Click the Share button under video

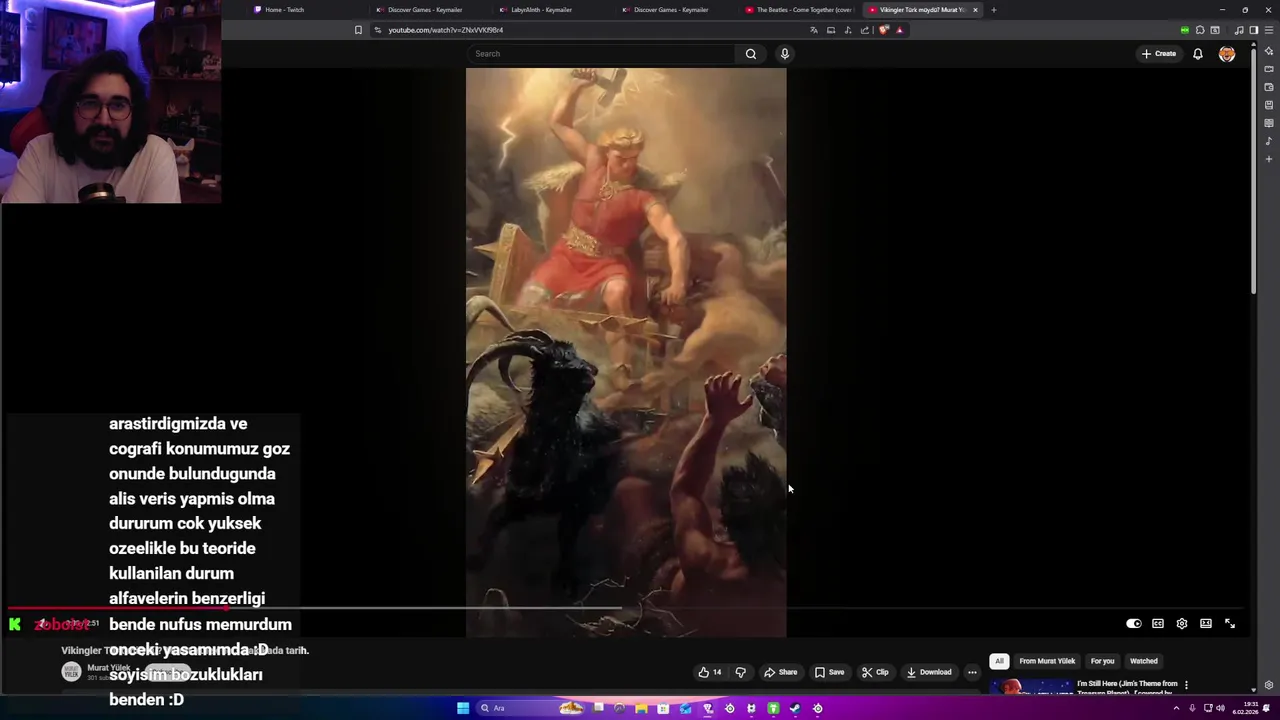[x=781, y=672]
